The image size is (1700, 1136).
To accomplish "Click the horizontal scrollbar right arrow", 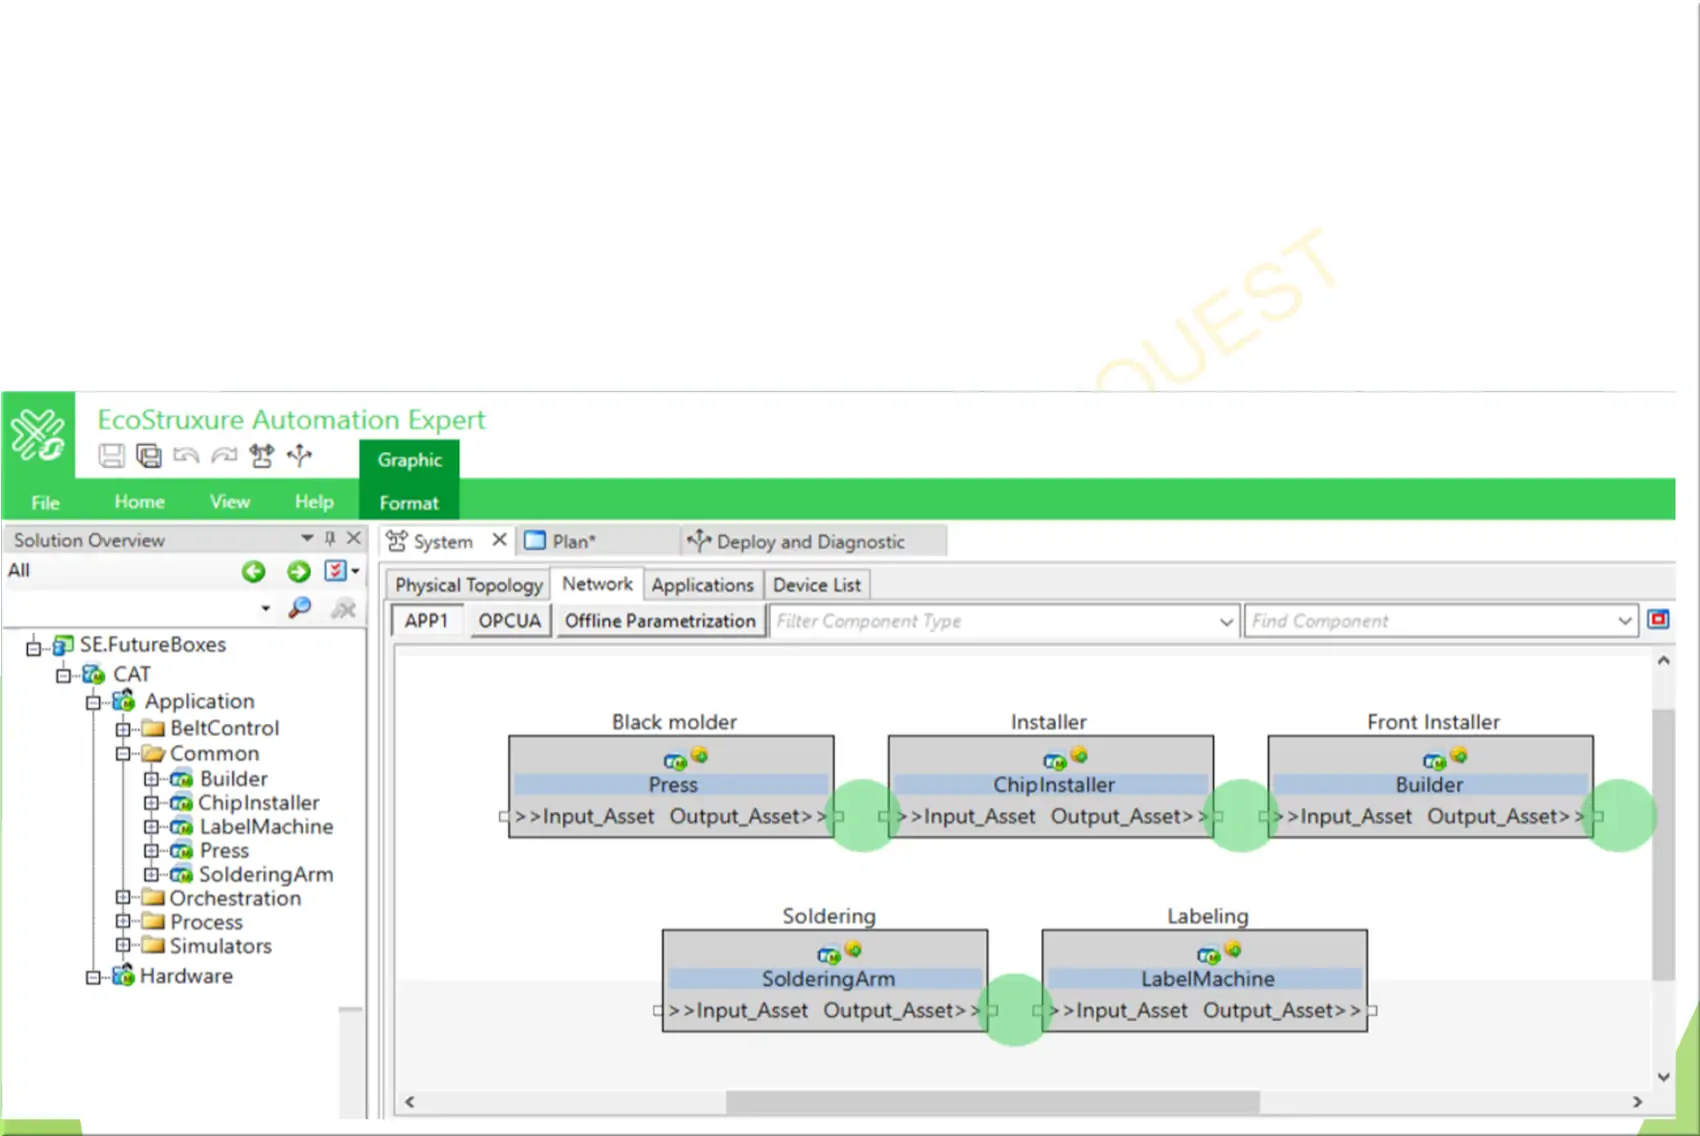I will [1636, 1101].
